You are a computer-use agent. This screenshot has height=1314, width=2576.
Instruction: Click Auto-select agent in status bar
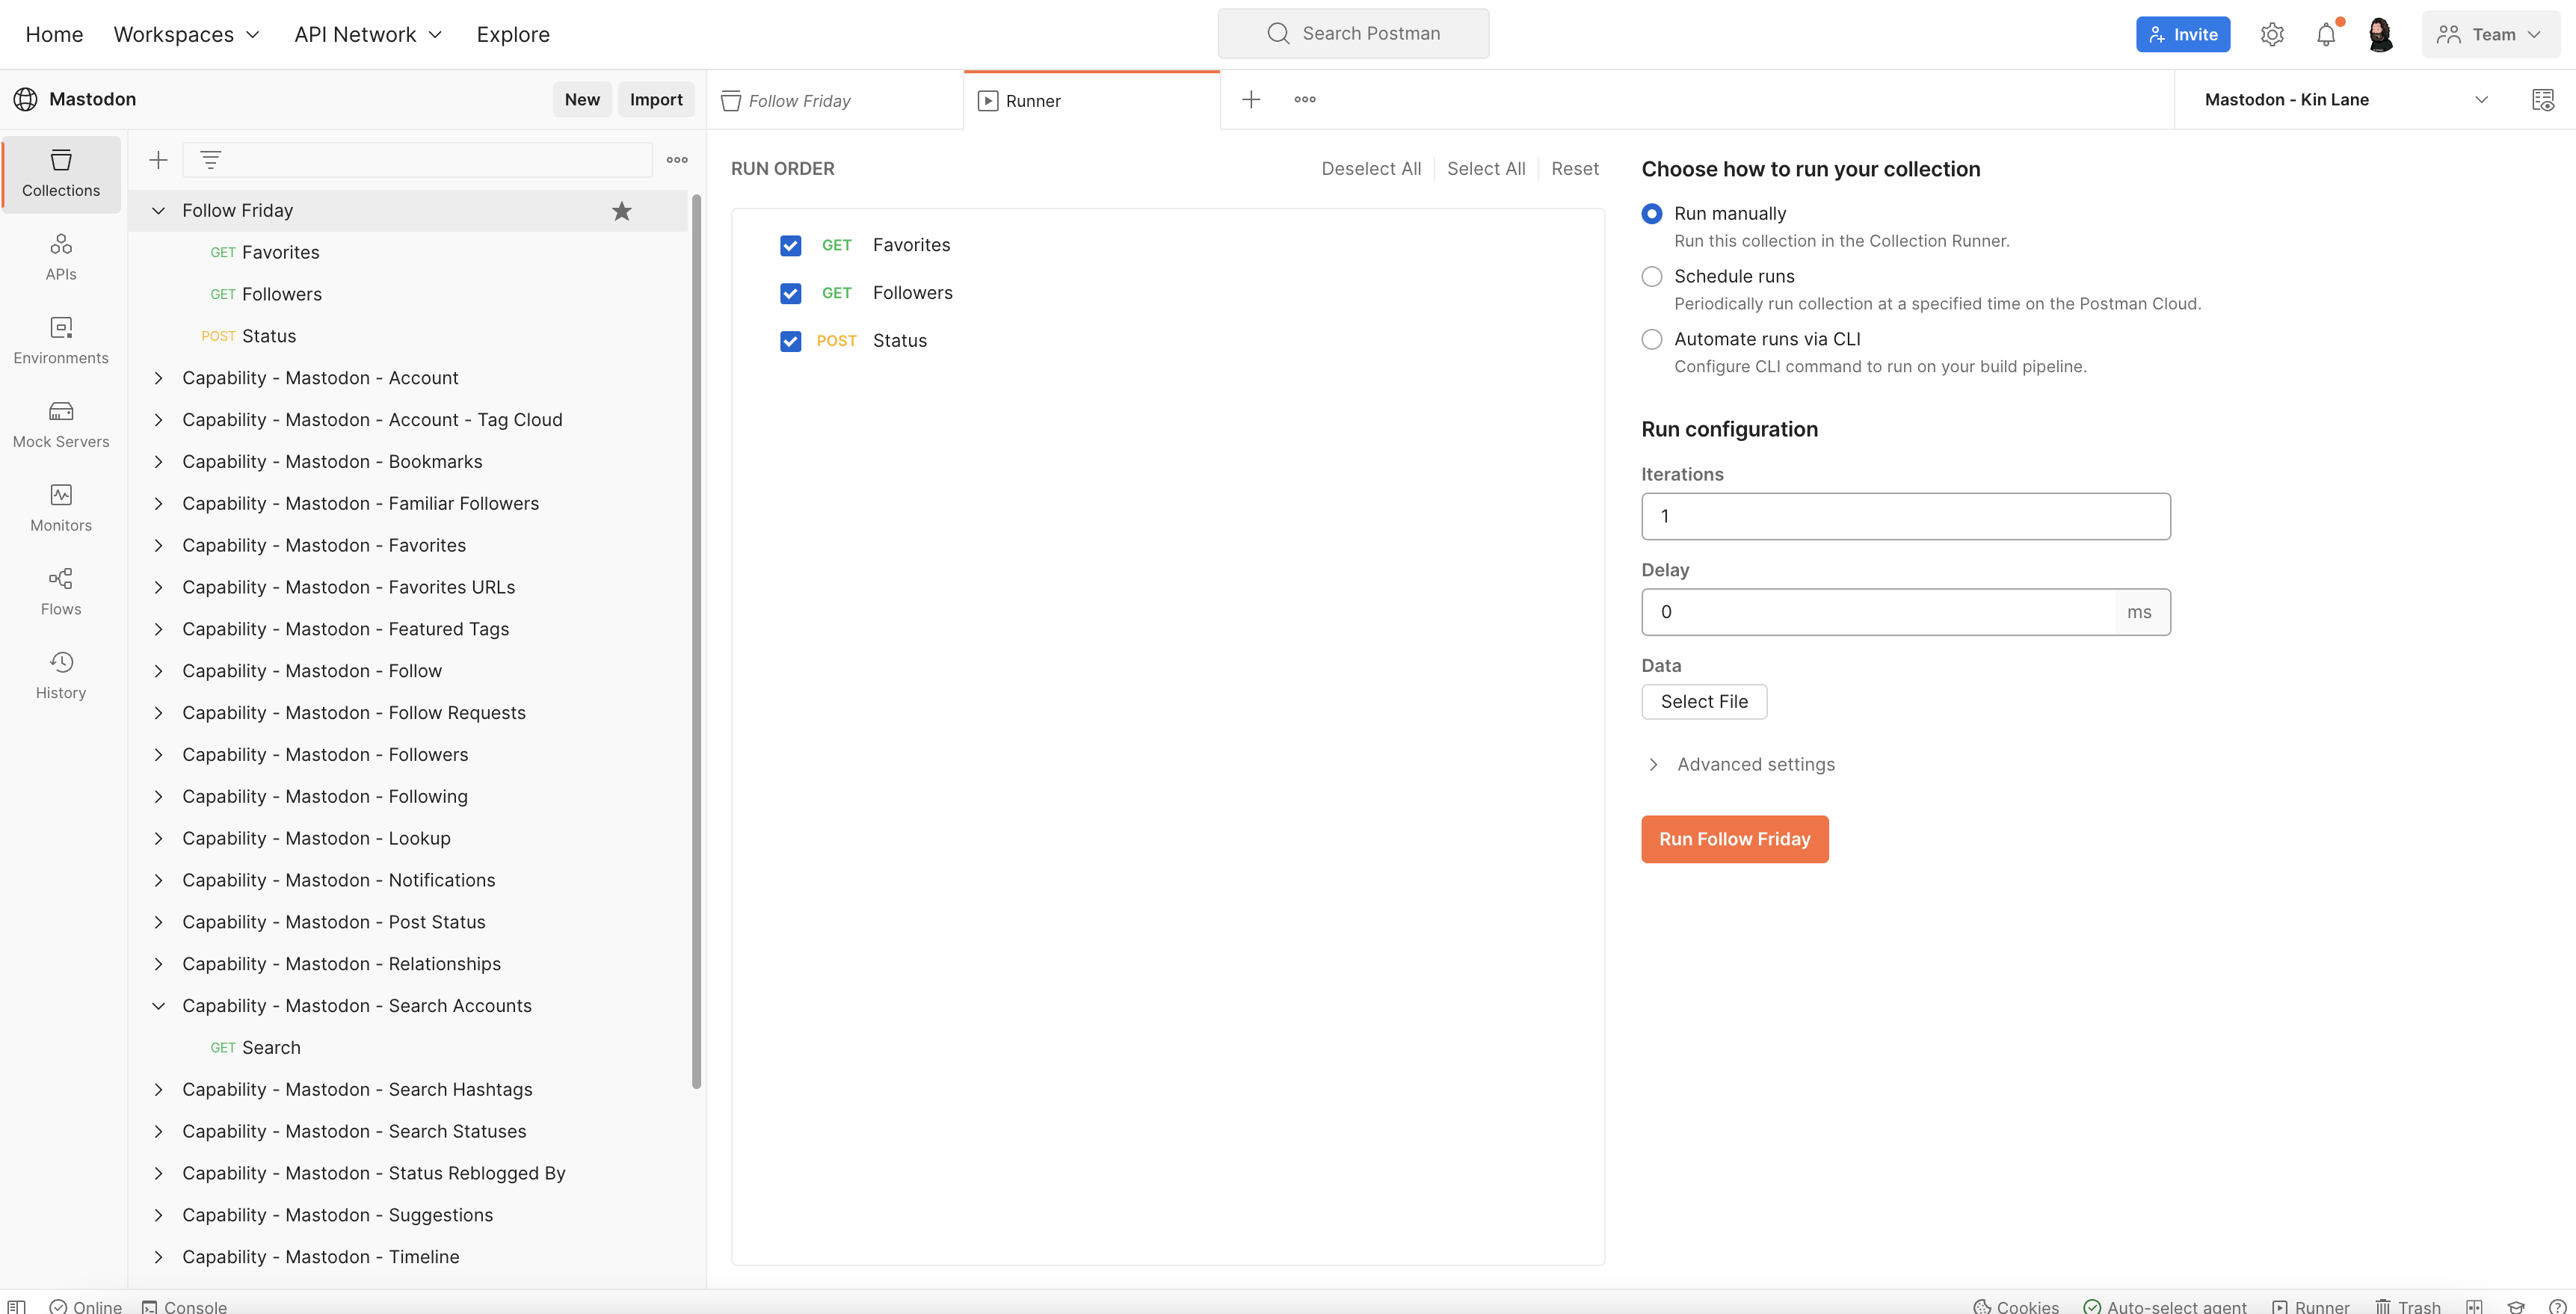point(2165,1306)
